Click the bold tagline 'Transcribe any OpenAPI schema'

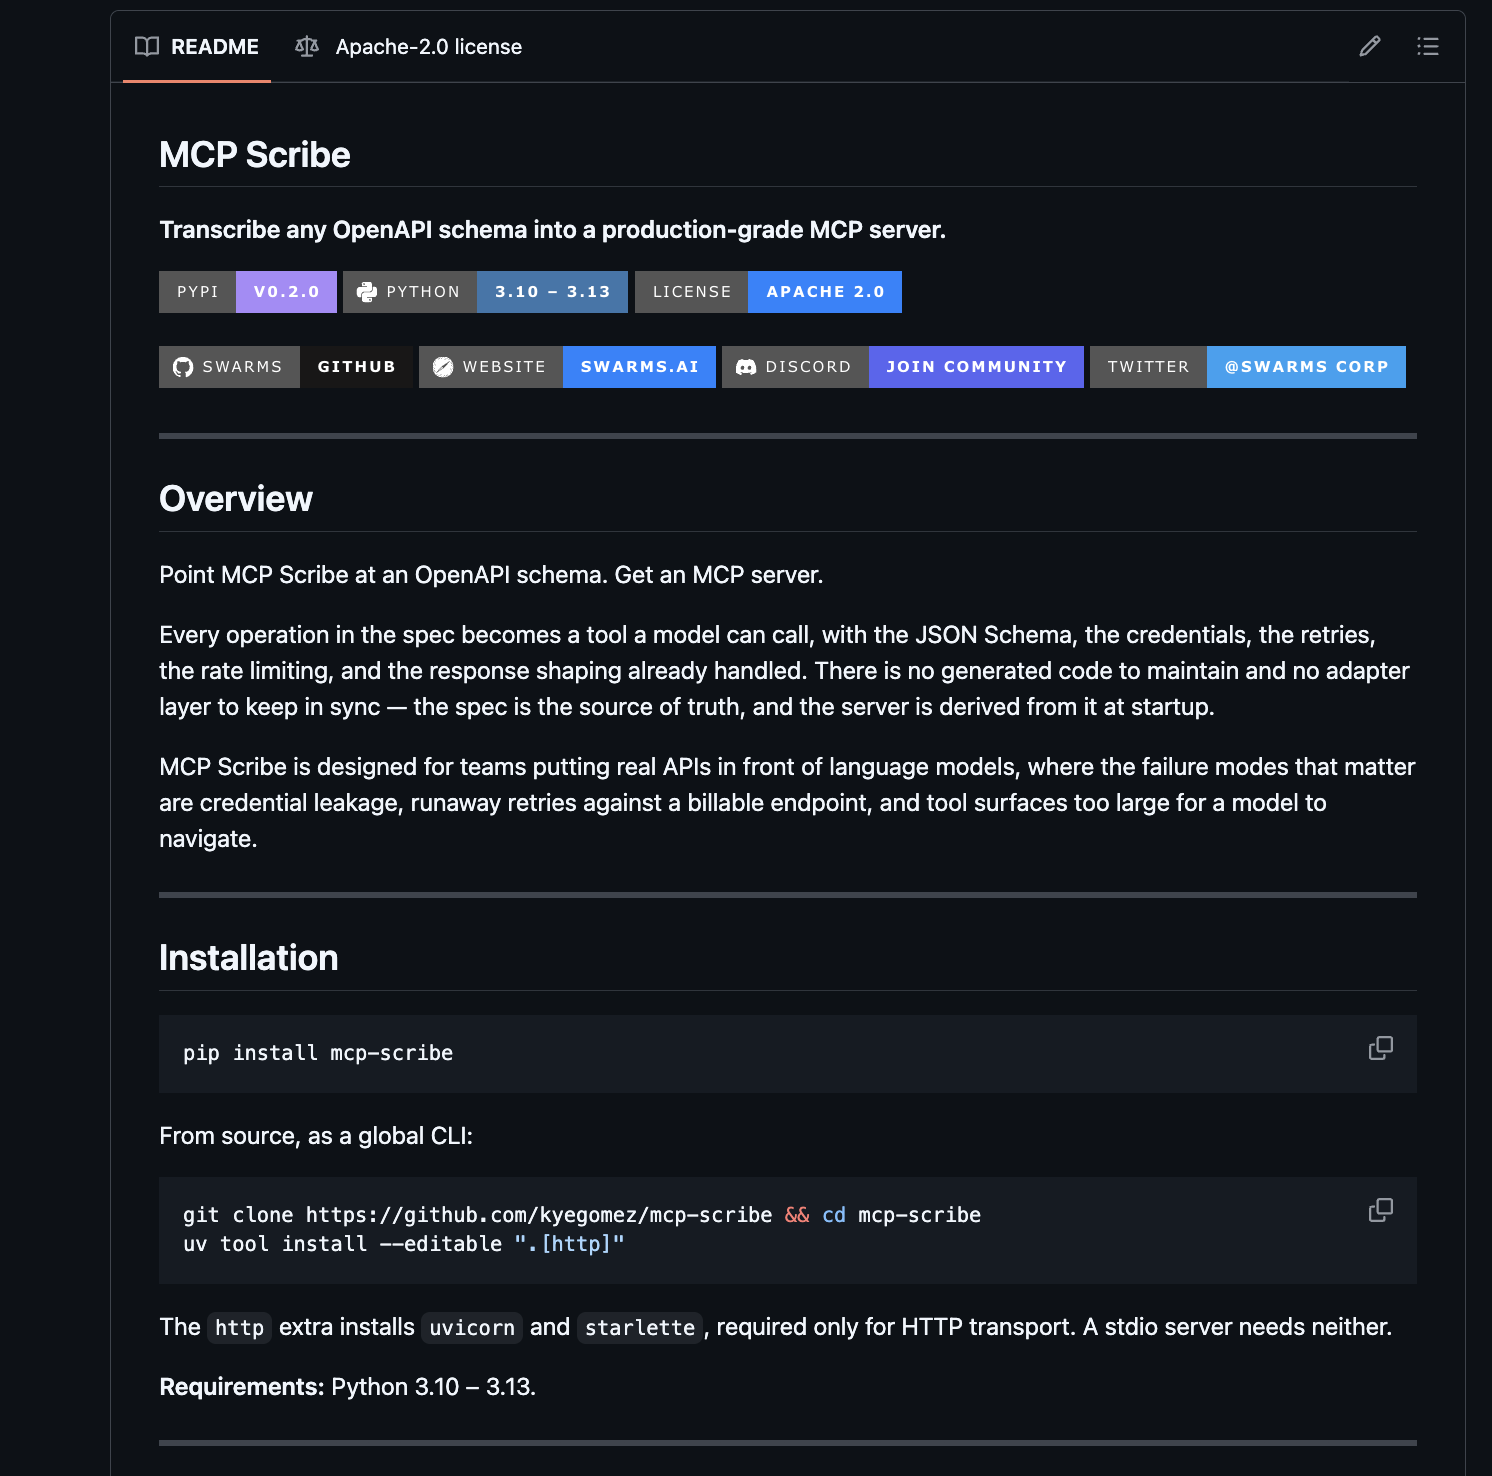pyautogui.click(x=552, y=230)
